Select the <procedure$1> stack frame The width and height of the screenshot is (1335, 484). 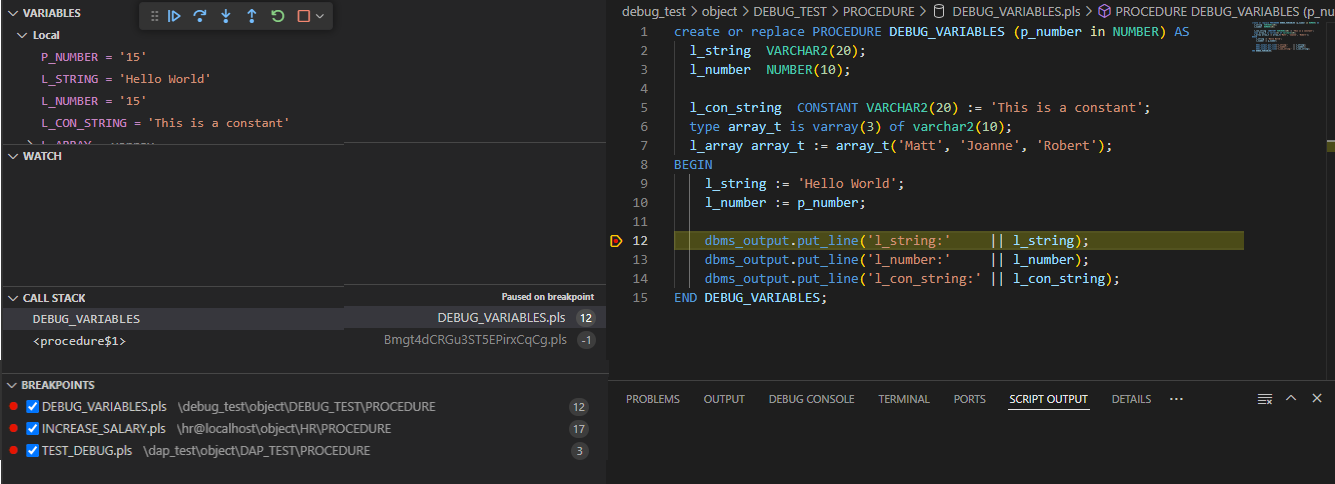pyautogui.click(x=80, y=341)
